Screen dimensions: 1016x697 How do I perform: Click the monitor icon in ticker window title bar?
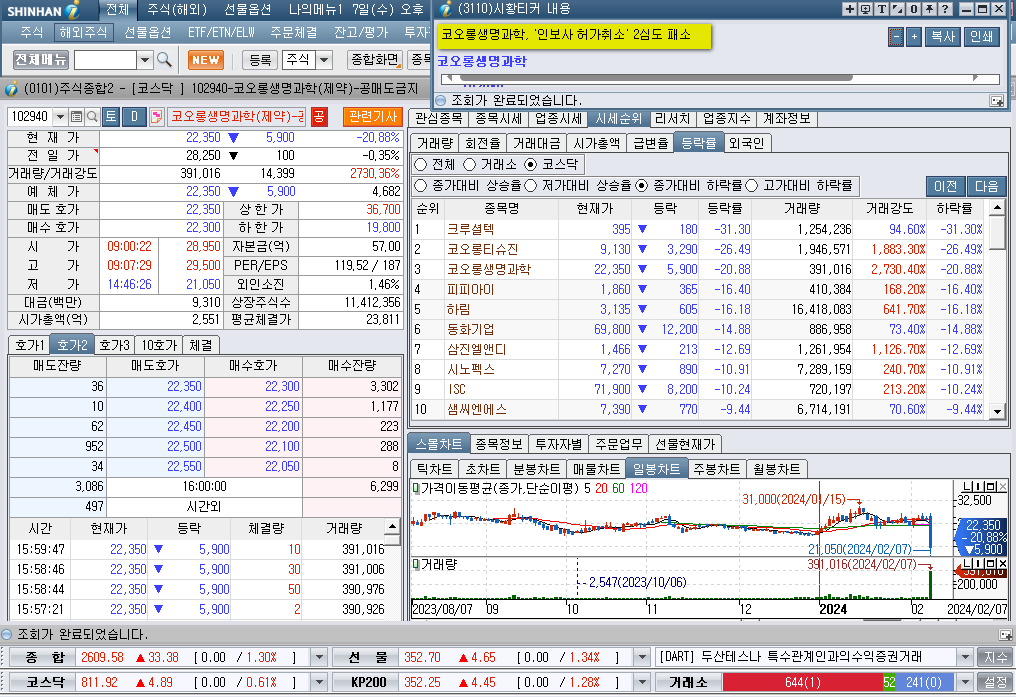point(865,9)
